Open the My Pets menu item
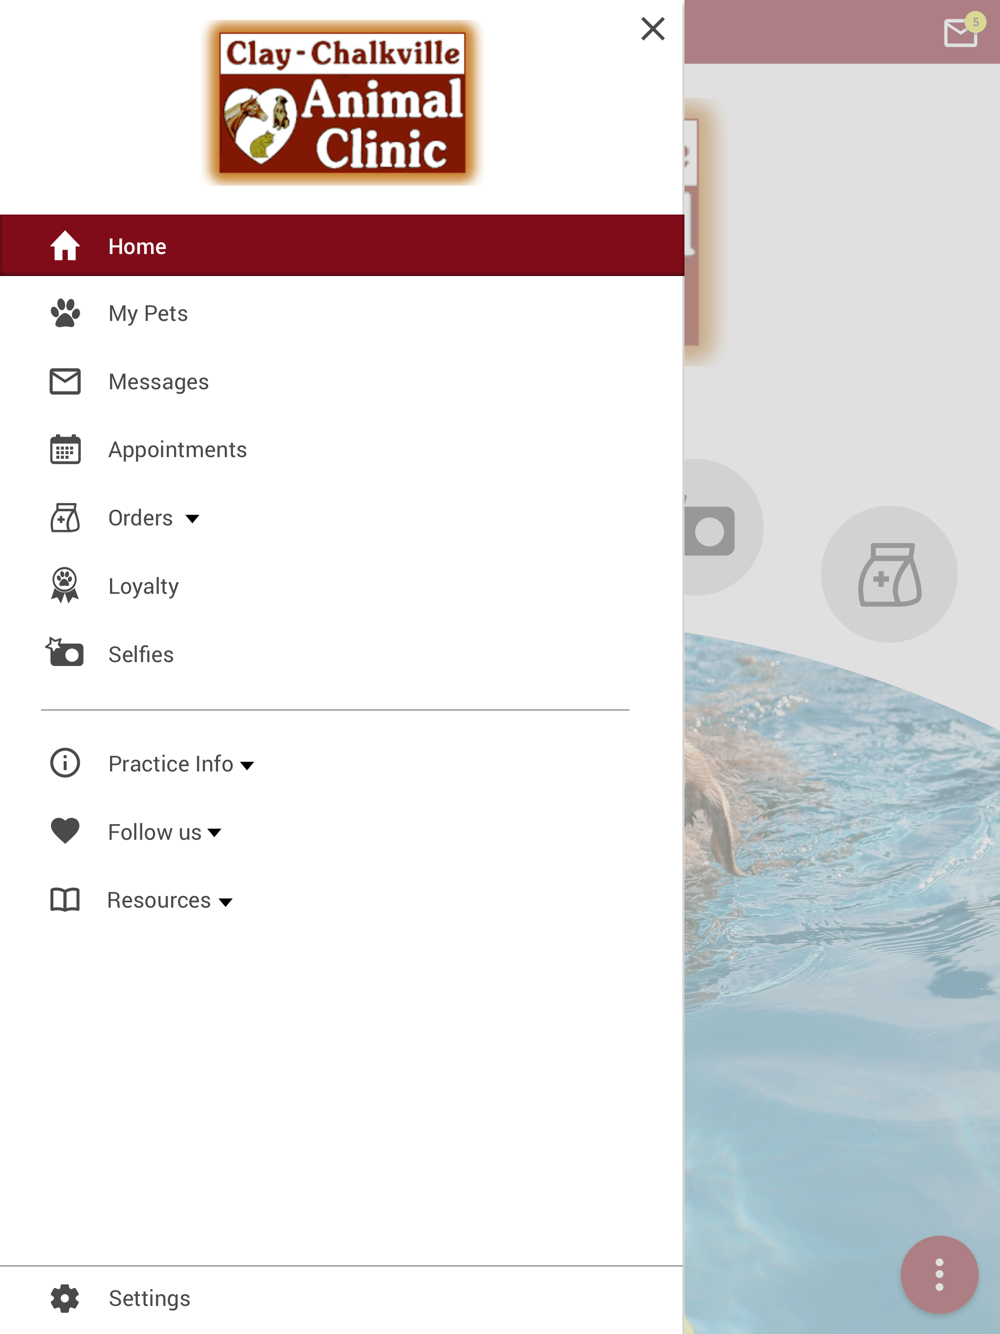 (342, 313)
